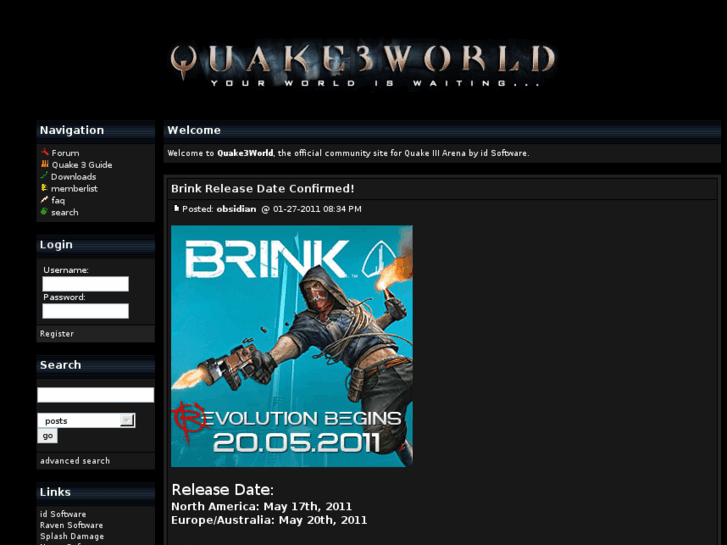The height and width of the screenshot is (545, 727).
Task: Click the Register link
Action: pos(57,333)
